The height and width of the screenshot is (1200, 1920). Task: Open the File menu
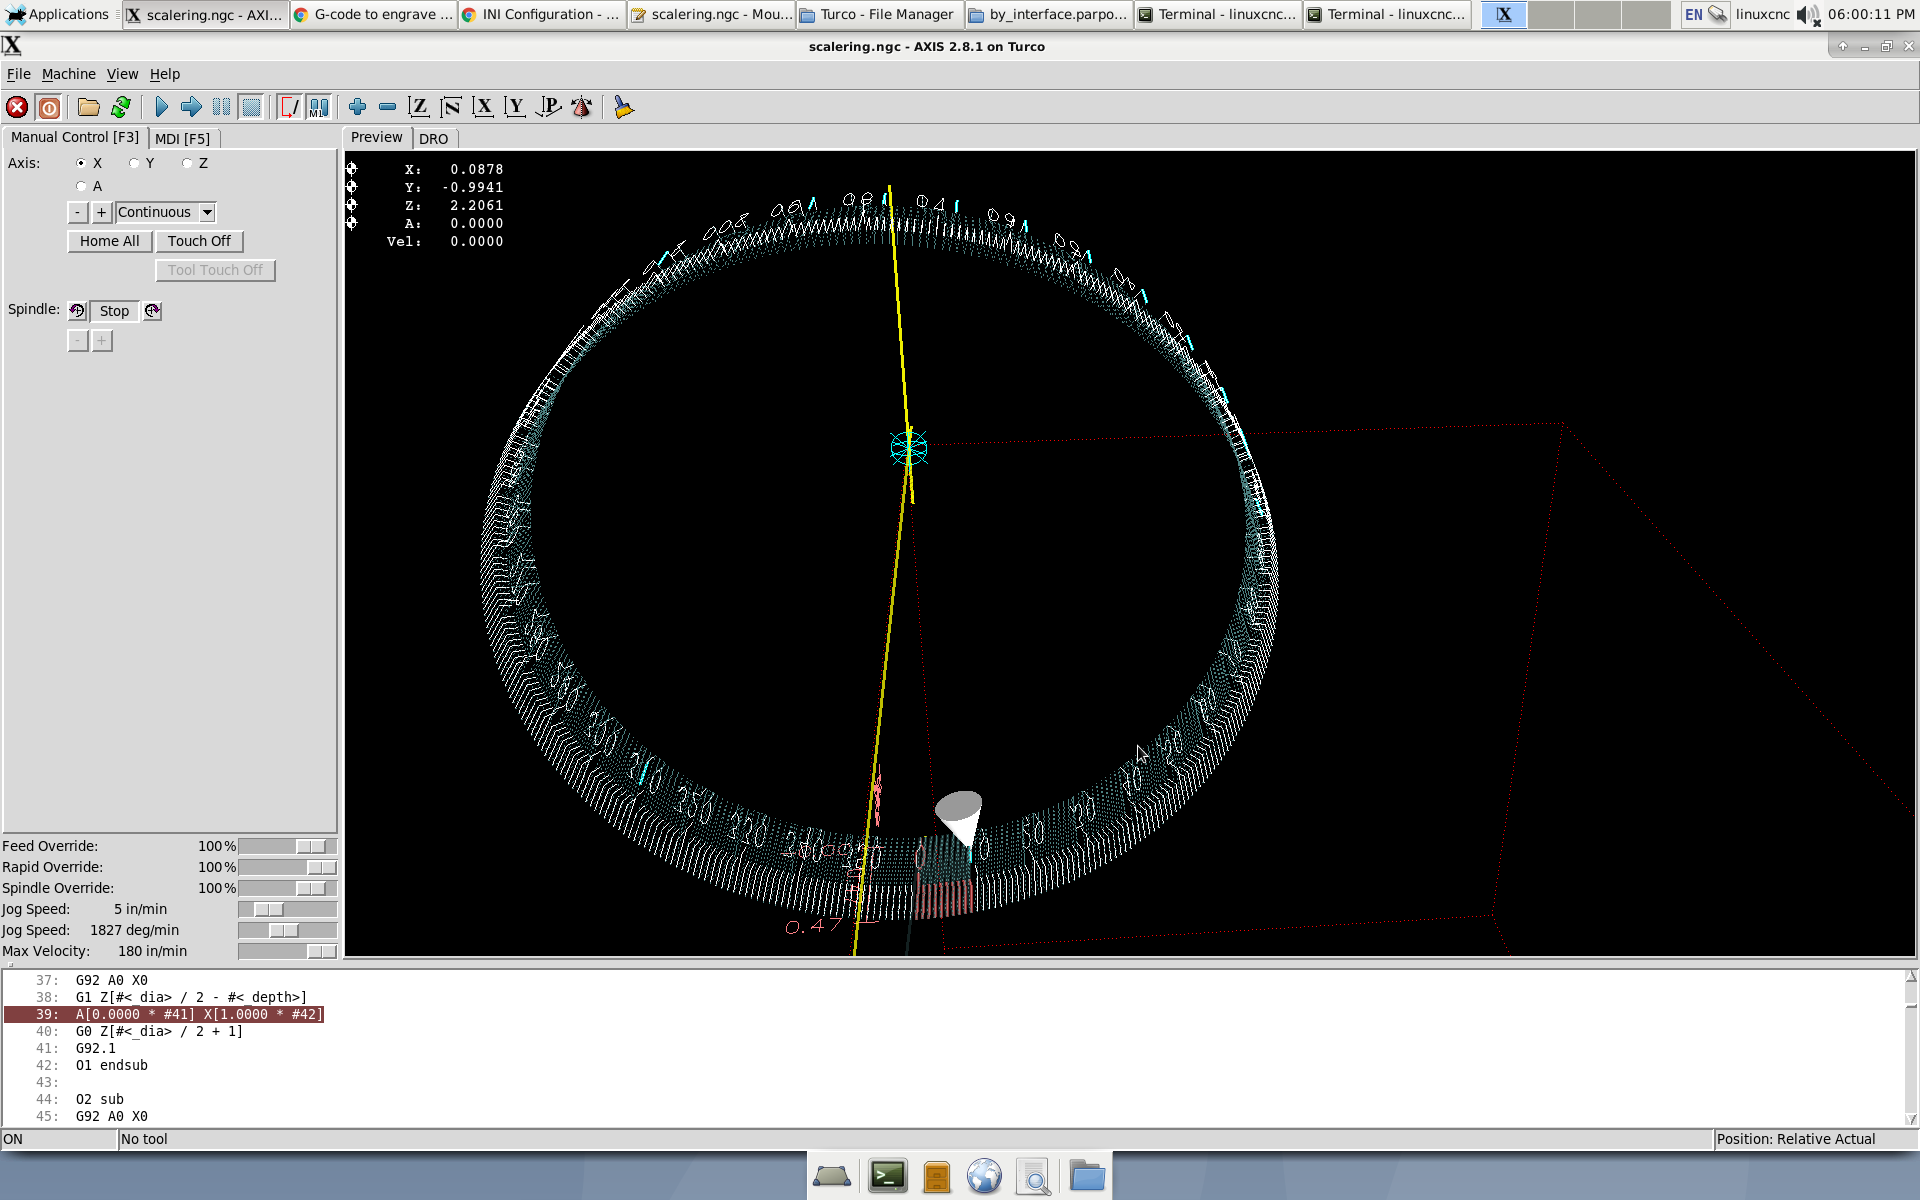[18, 74]
